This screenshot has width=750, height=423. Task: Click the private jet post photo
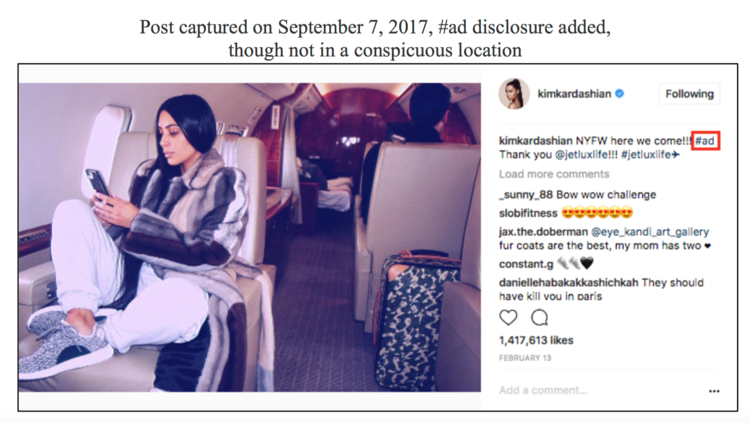point(250,237)
